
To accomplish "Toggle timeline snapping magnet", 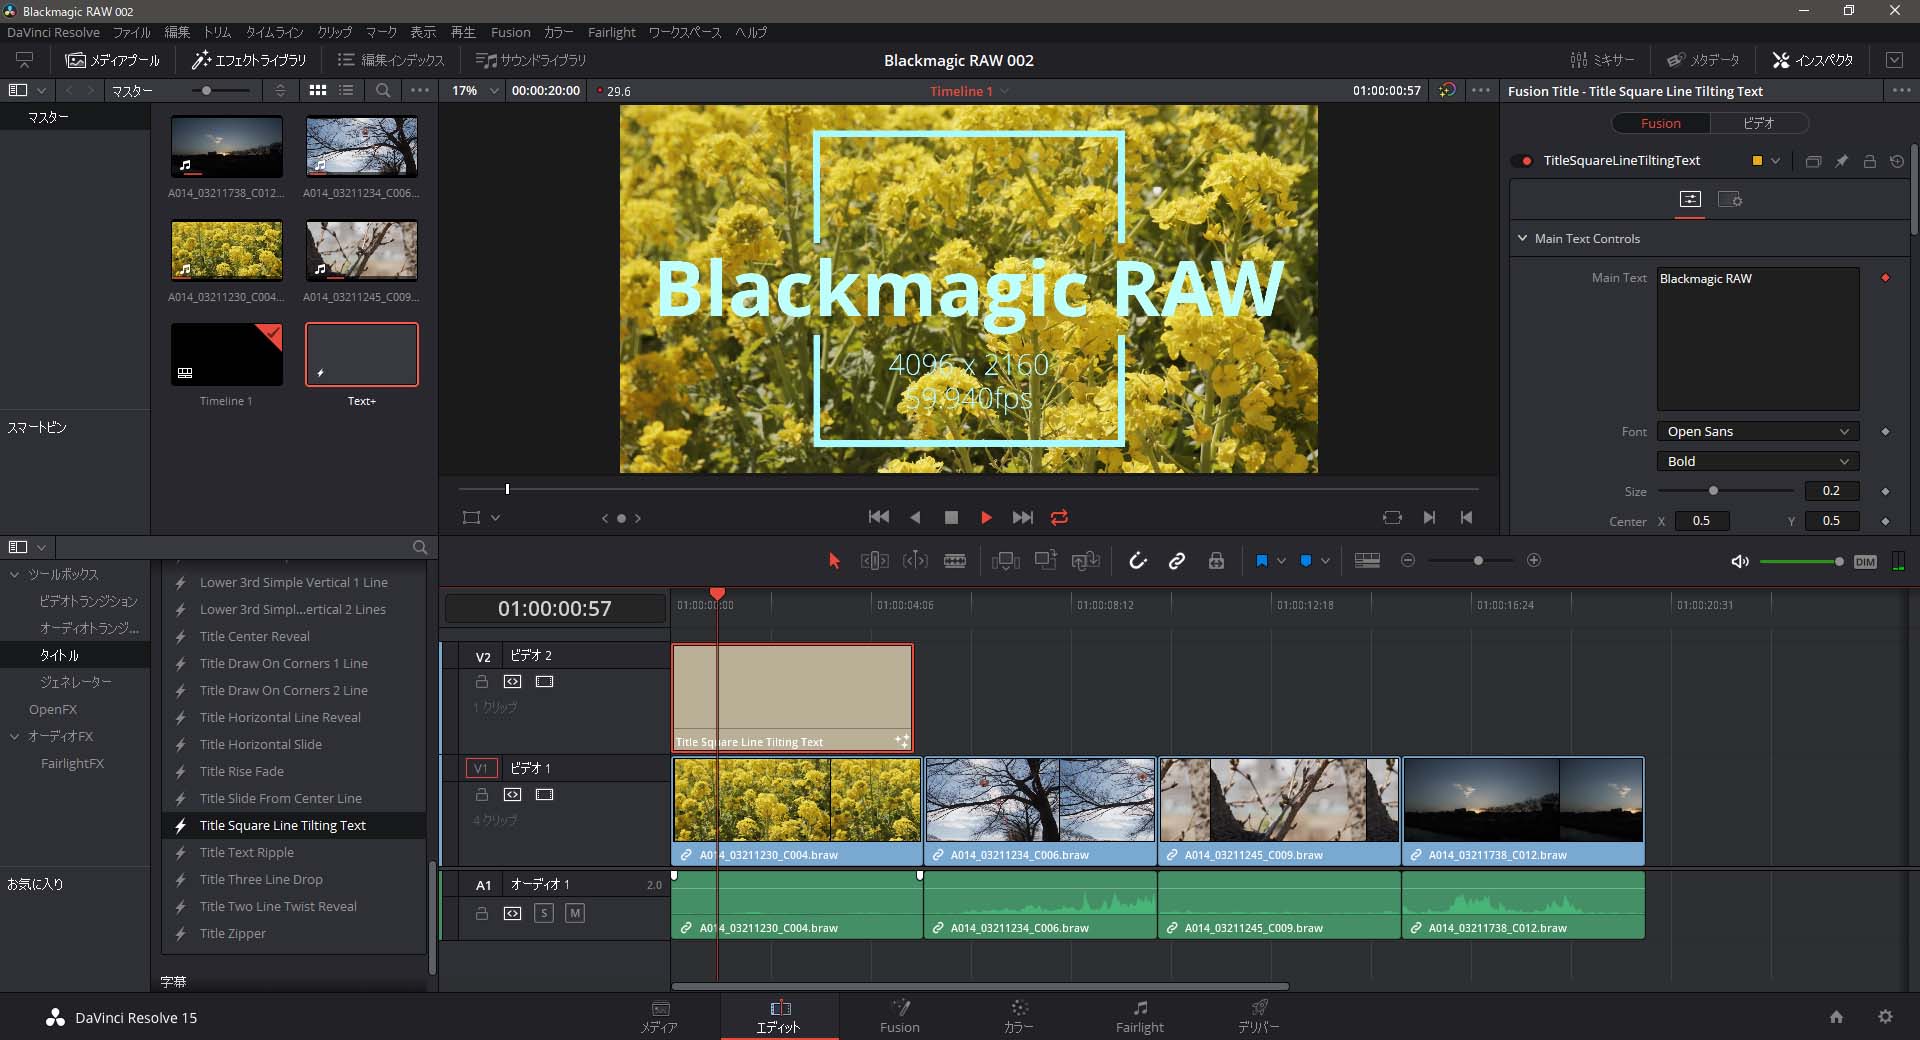I will (1137, 561).
